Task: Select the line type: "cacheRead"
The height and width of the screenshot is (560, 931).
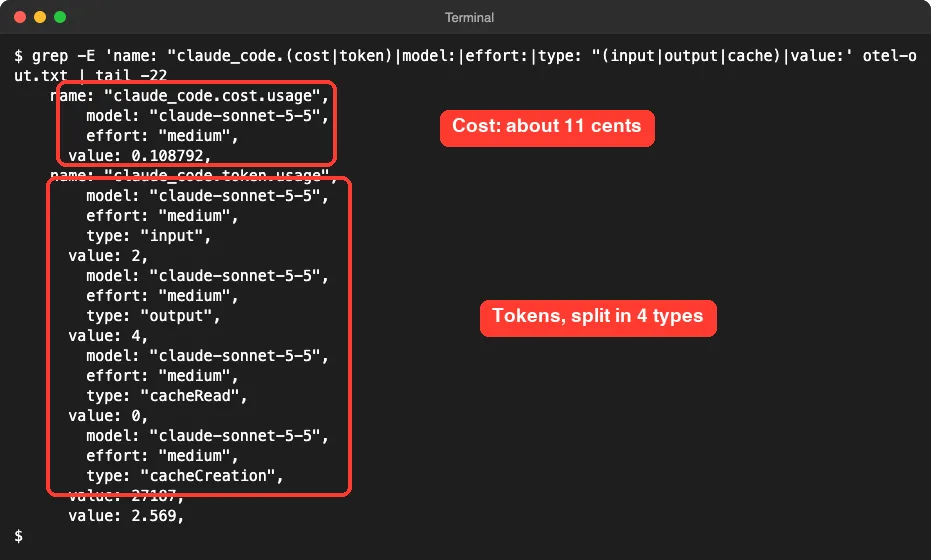Action: point(167,396)
